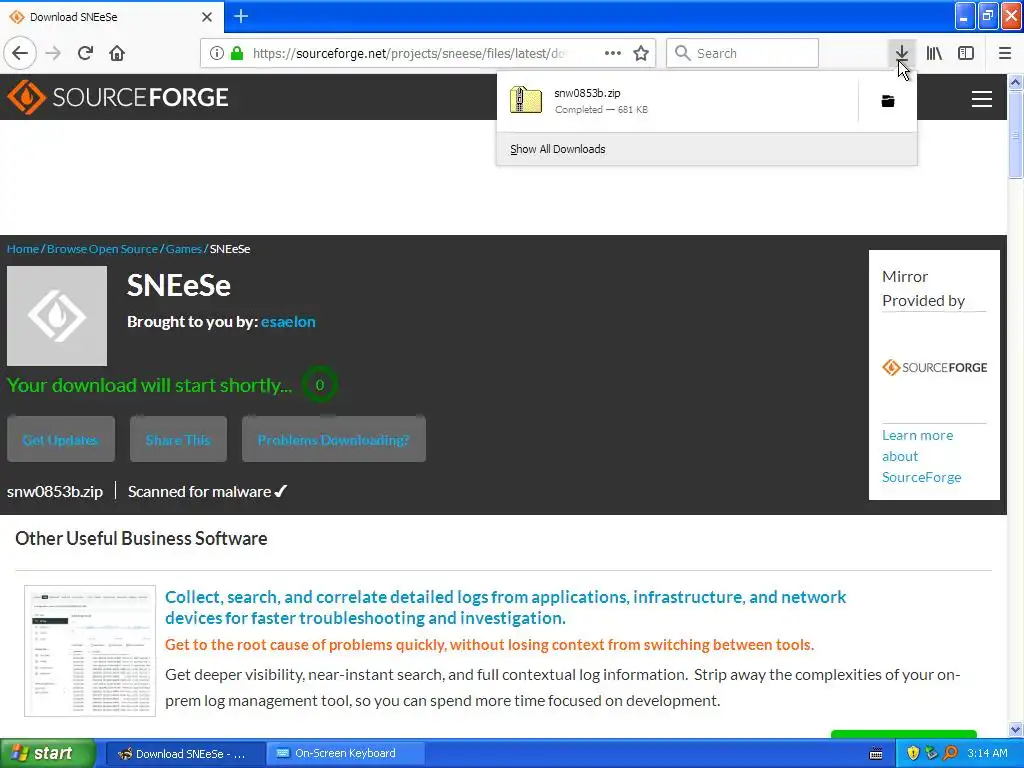Click the SNEeSe project placeholder icon
1024x768 pixels.
(57, 316)
